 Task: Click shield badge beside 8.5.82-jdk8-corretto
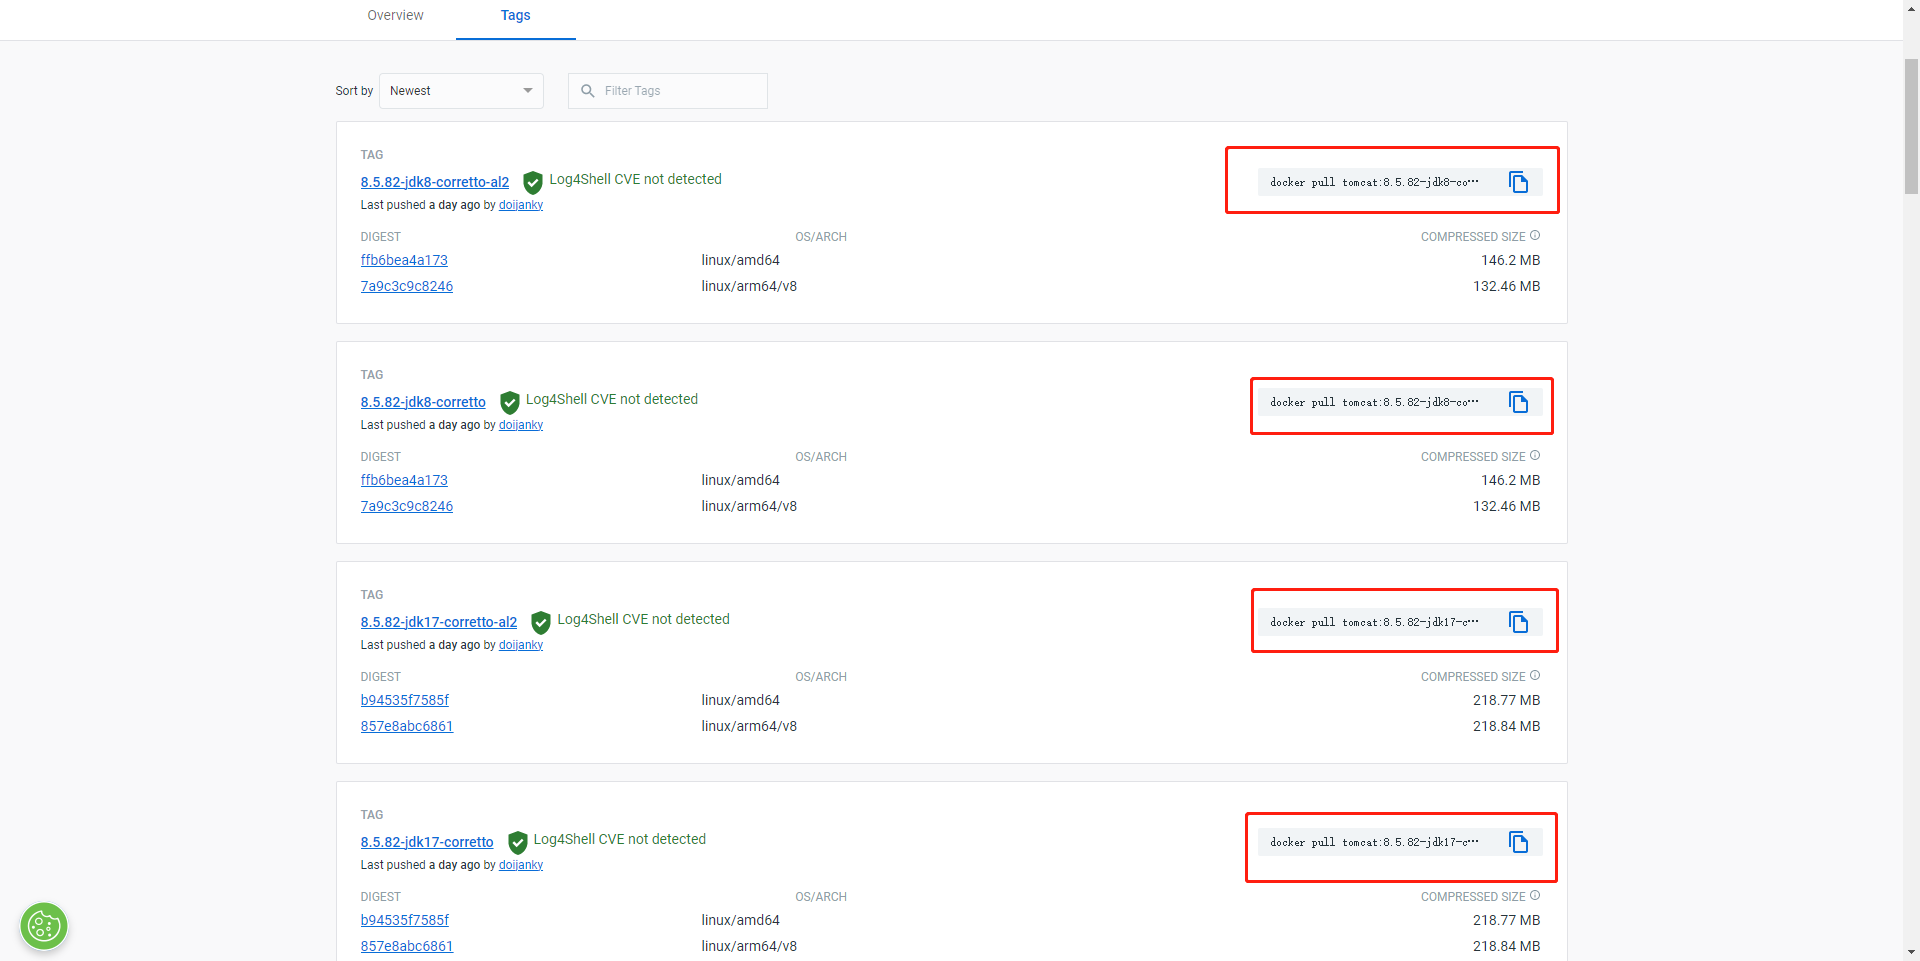pyautogui.click(x=510, y=402)
